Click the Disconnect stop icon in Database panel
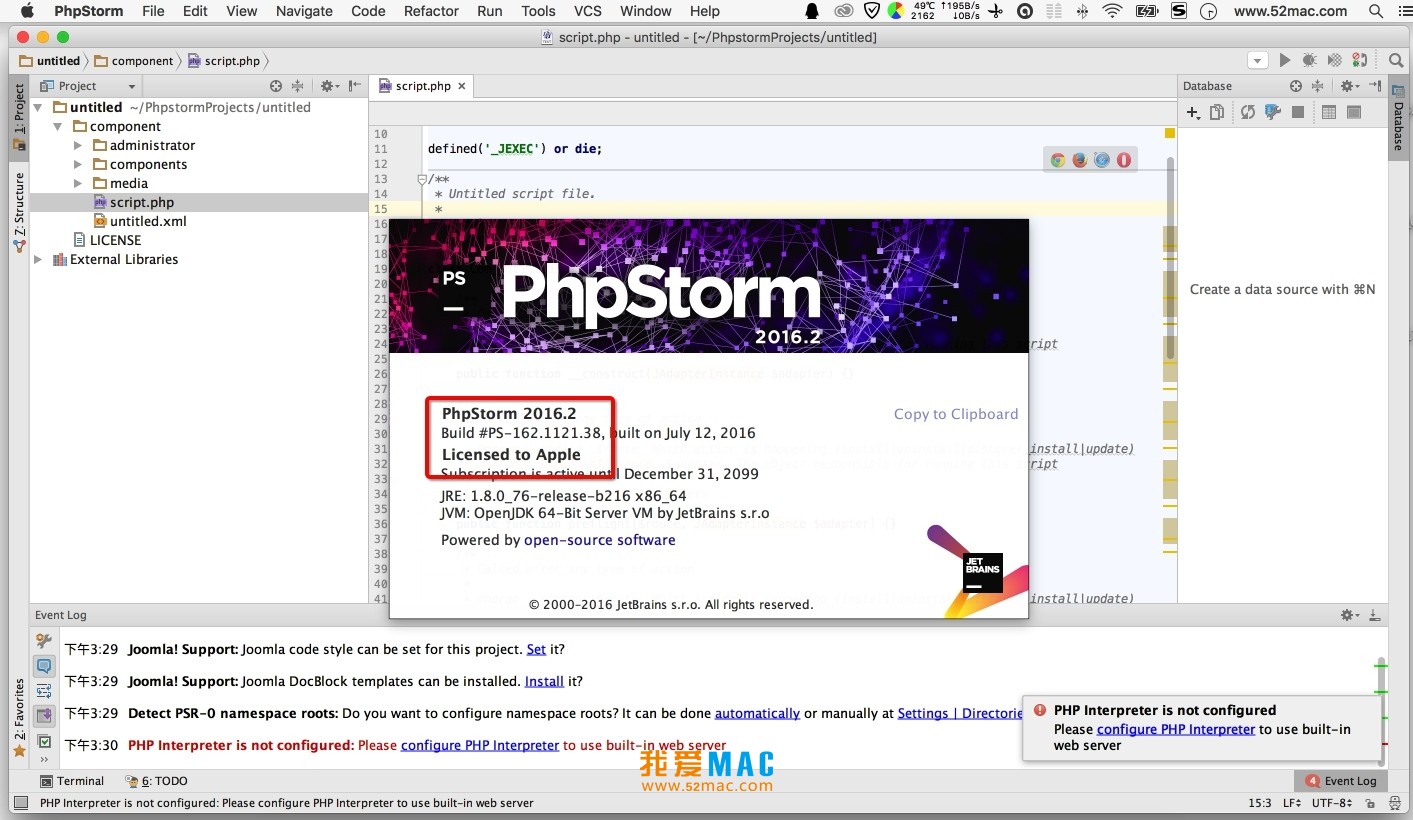Viewport: 1413px width, 820px height. [1298, 113]
